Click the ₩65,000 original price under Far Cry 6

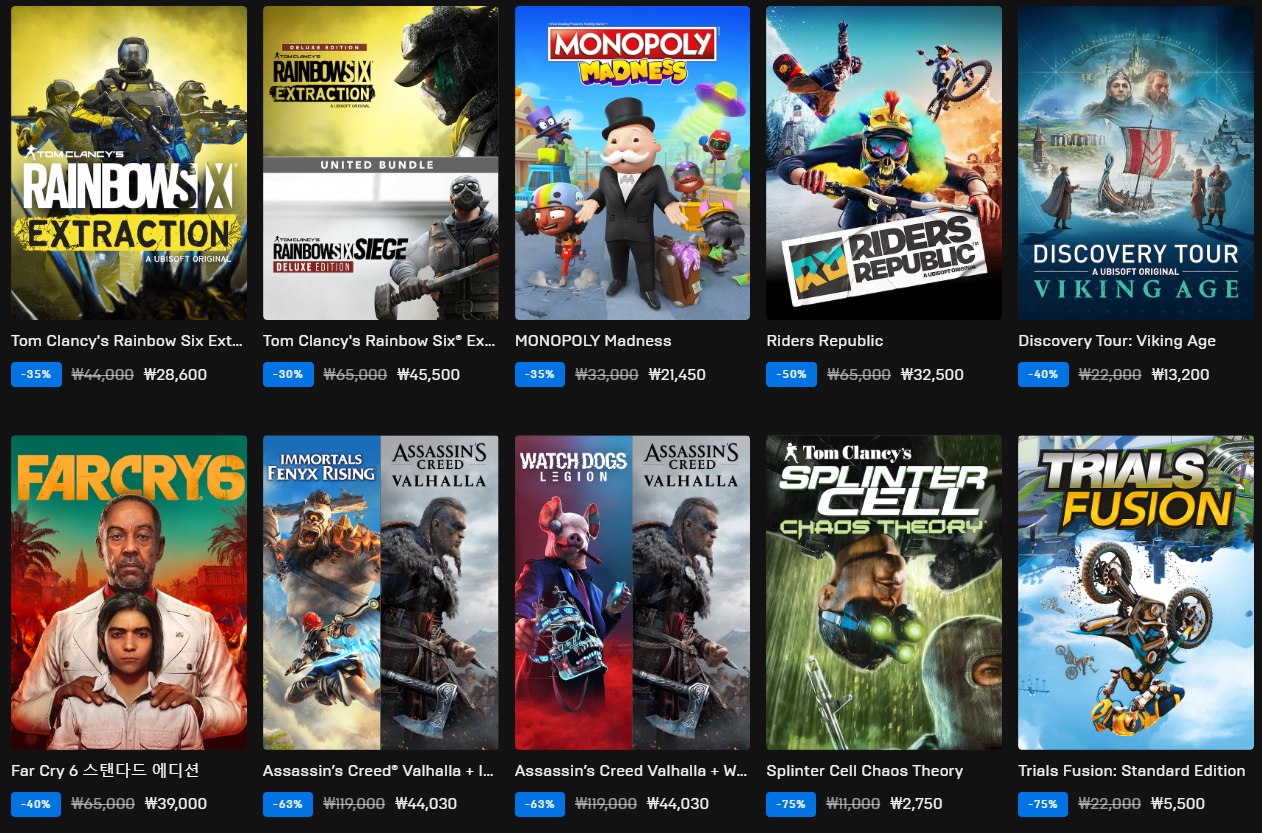103,804
